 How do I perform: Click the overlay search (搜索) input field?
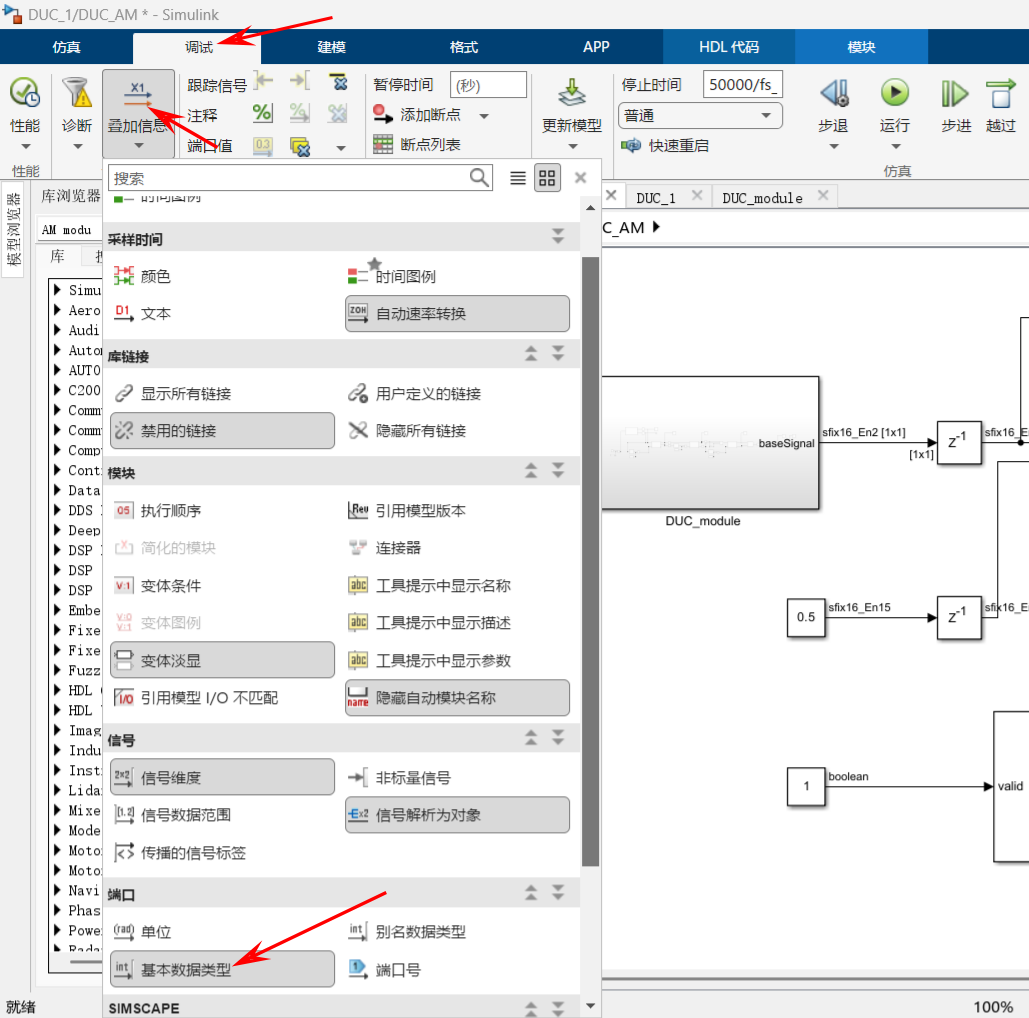pos(288,178)
